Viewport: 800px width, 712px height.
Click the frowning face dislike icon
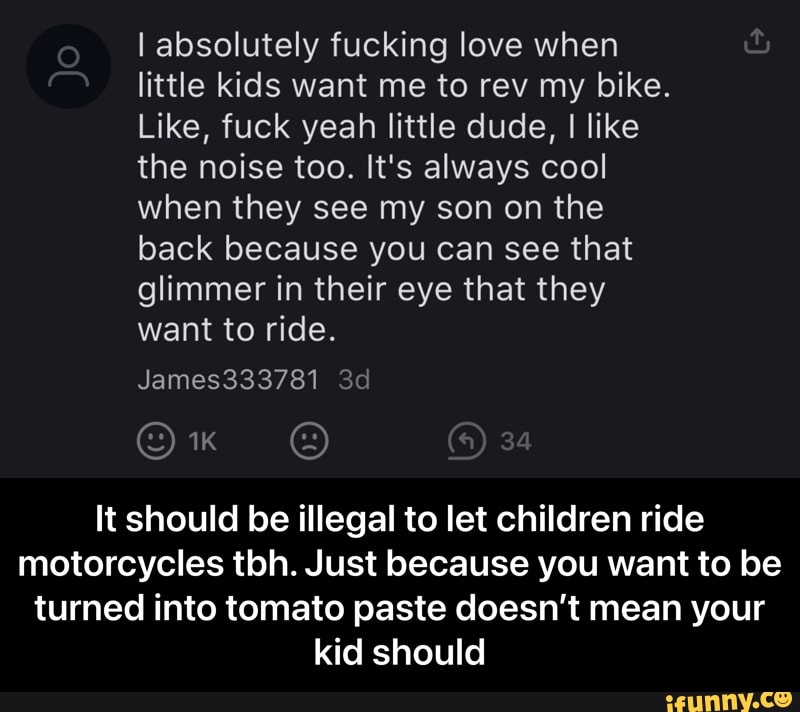pos(309,441)
